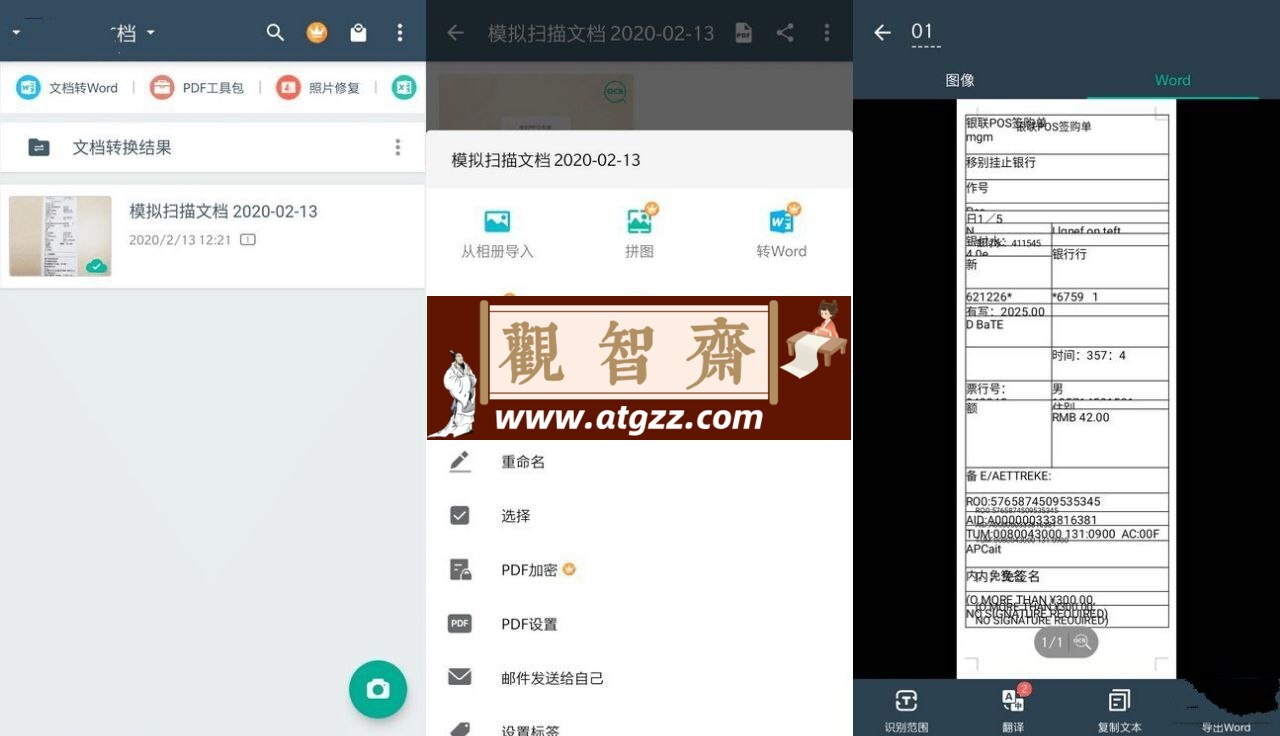Open 文档转换结果 folder
The height and width of the screenshot is (736, 1280).
(212, 147)
